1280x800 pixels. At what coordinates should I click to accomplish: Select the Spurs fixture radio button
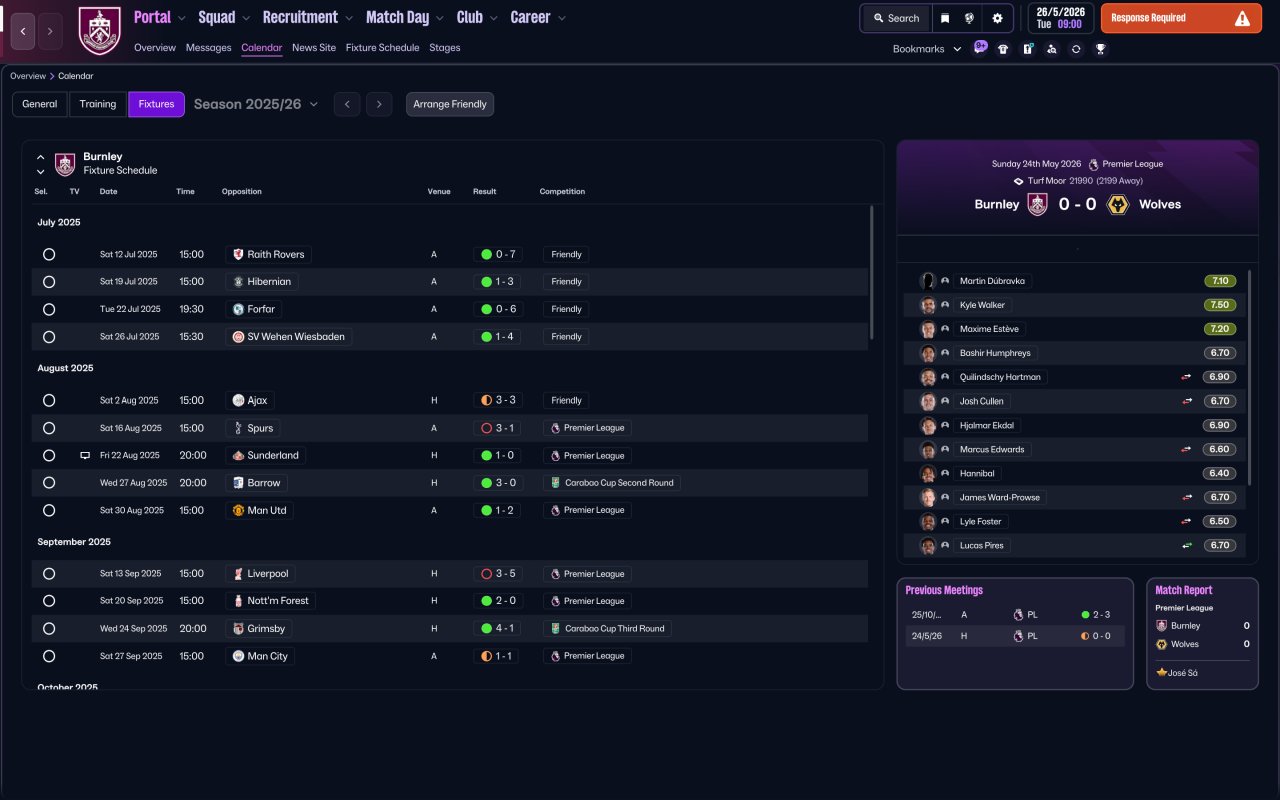click(49, 428)
